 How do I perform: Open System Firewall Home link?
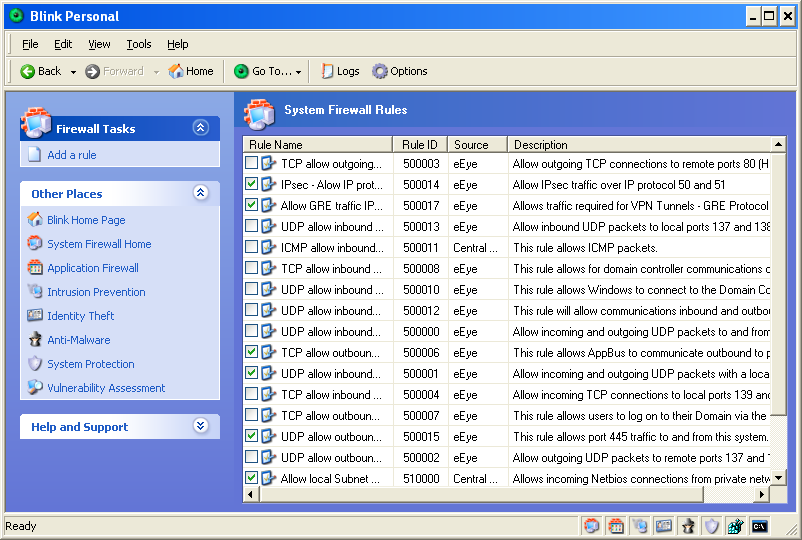pos(99,244)
